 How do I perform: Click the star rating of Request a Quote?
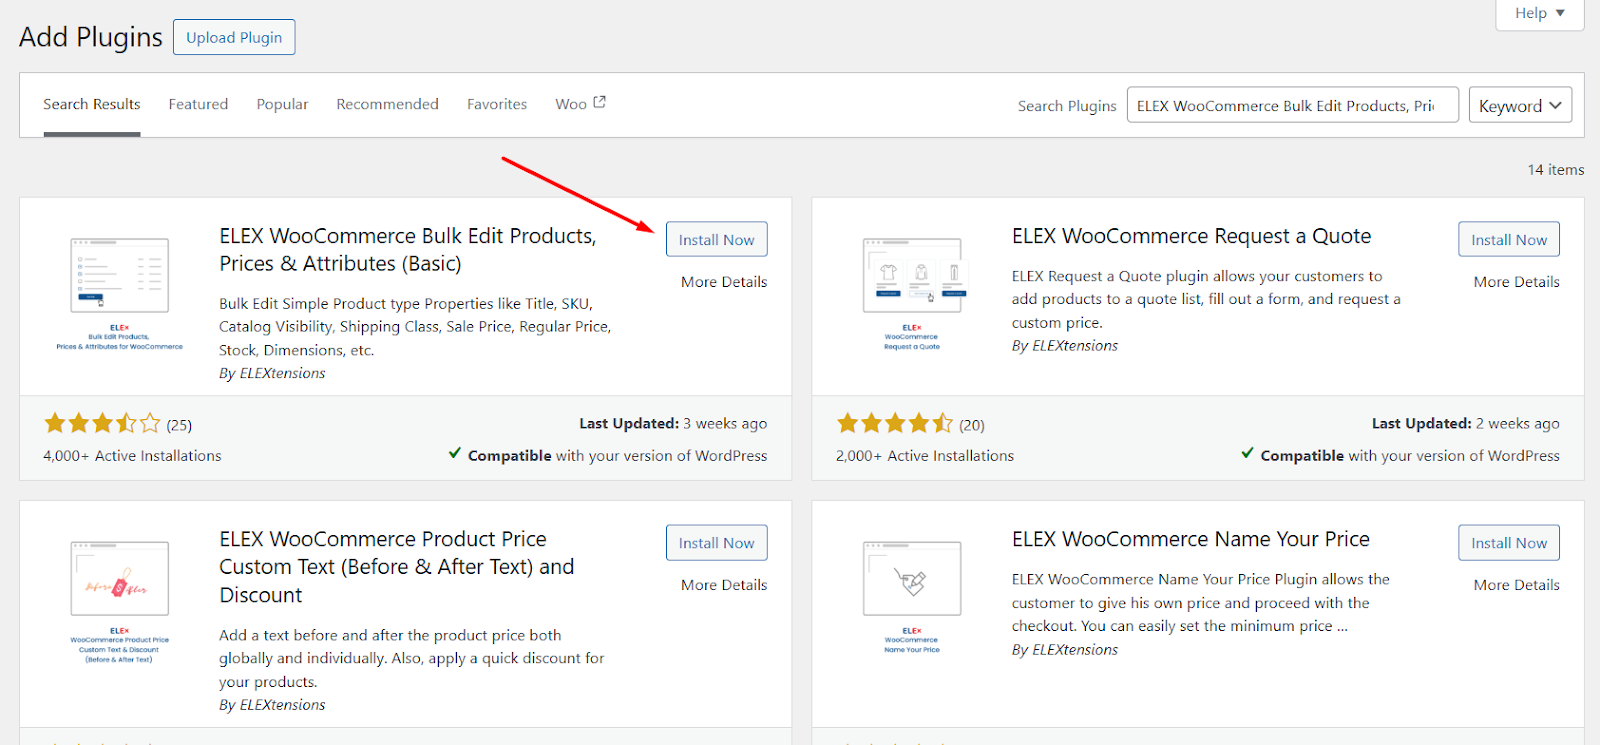coord(895,424)
